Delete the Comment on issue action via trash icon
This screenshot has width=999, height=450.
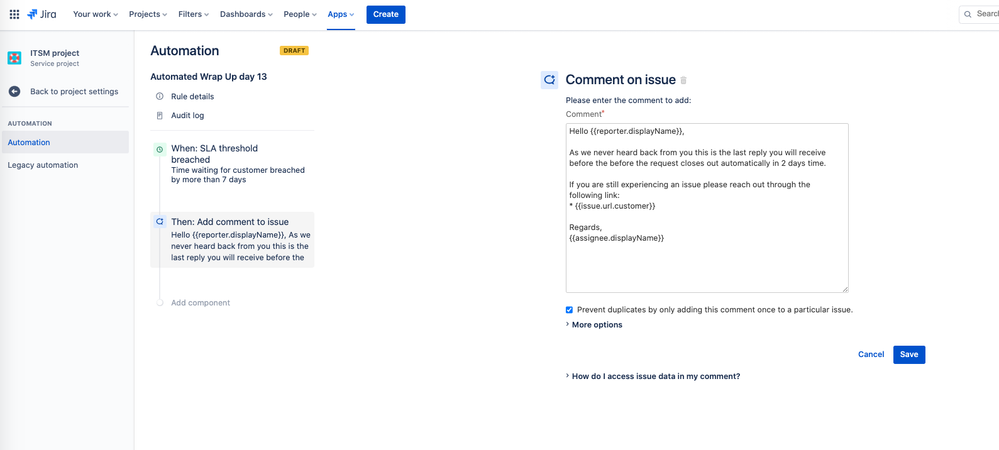[x=684, y=80]
